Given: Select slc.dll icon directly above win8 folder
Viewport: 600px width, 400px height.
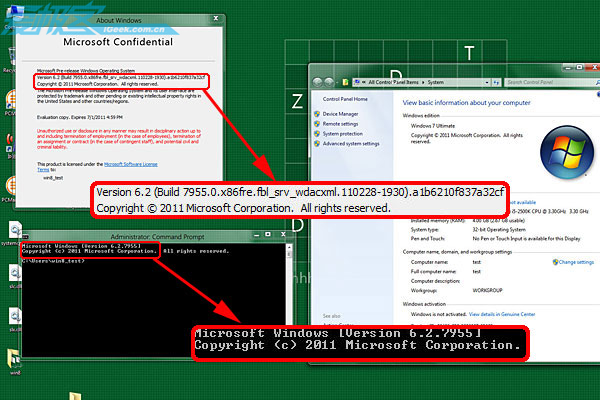Looking at the screenshot, I should pos(15,320).
